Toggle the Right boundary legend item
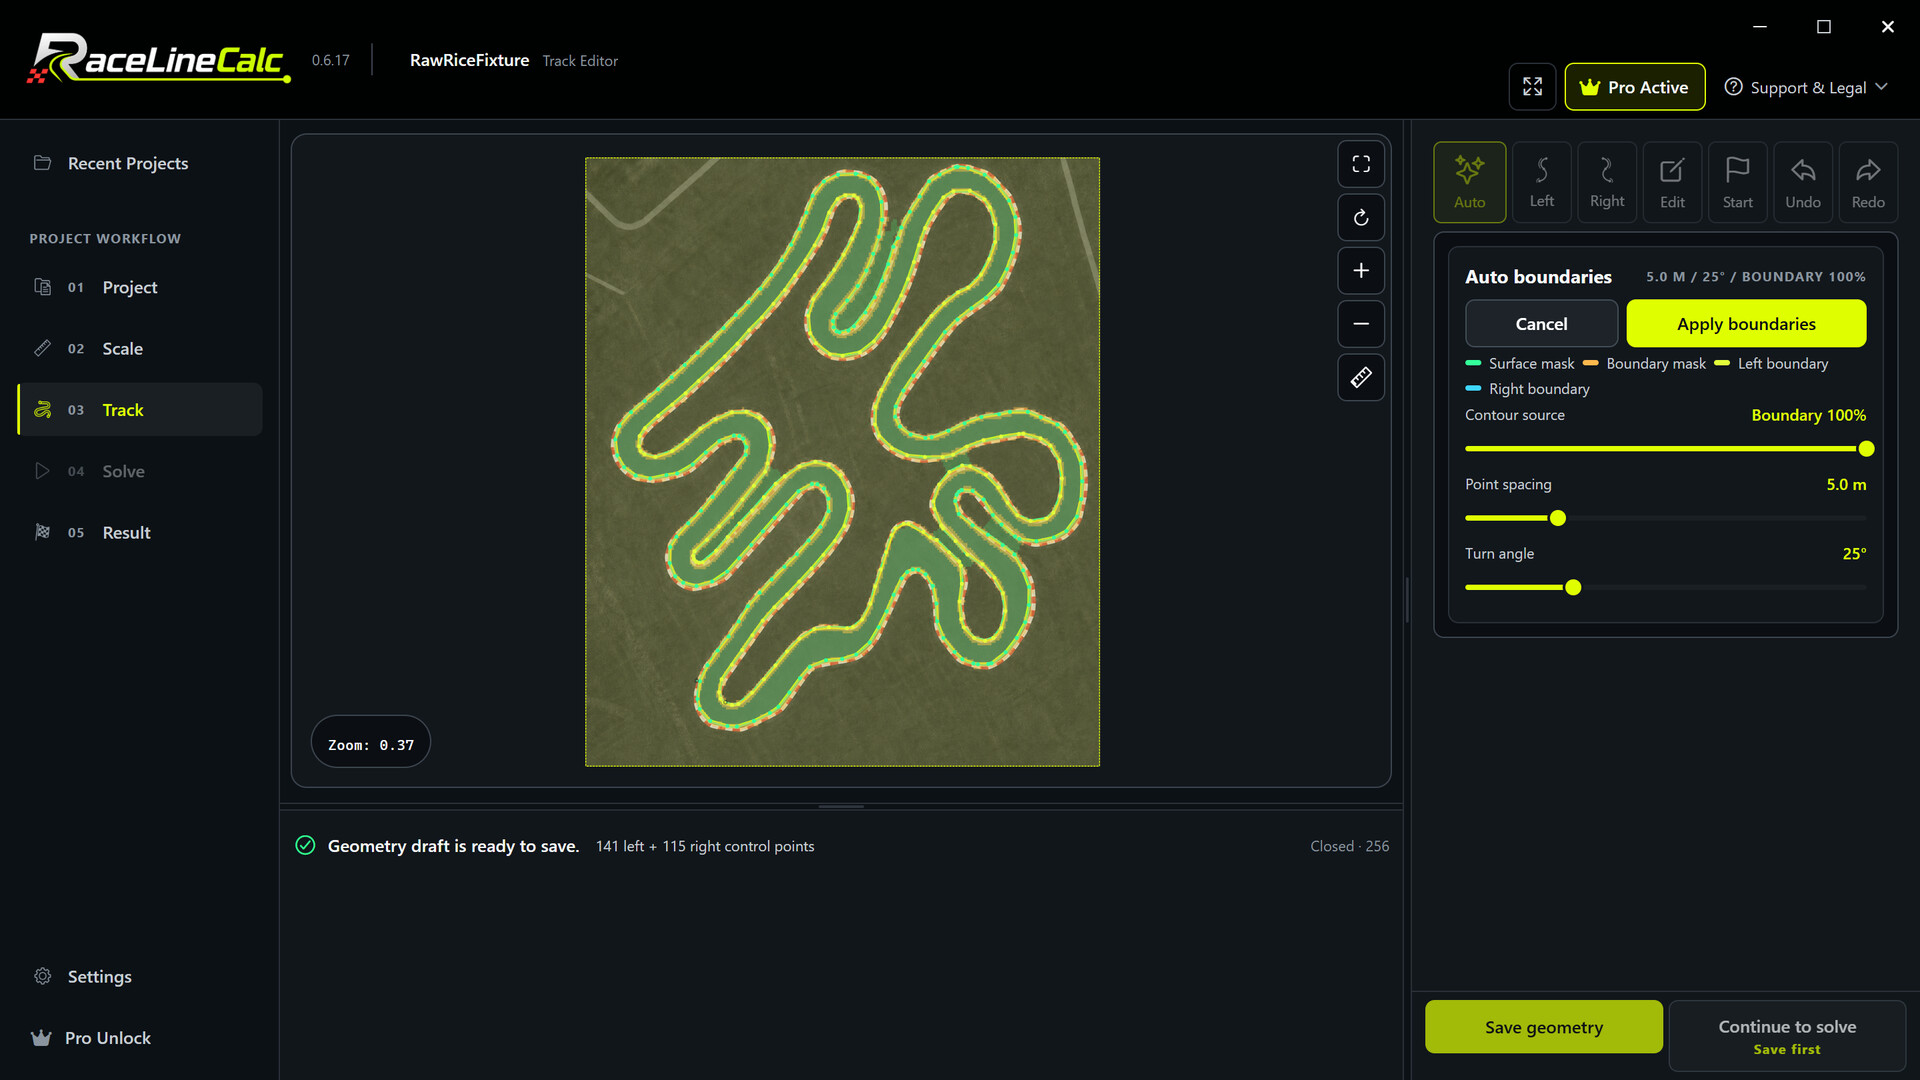The image size is (1920, 1080). coord(1527,389)
